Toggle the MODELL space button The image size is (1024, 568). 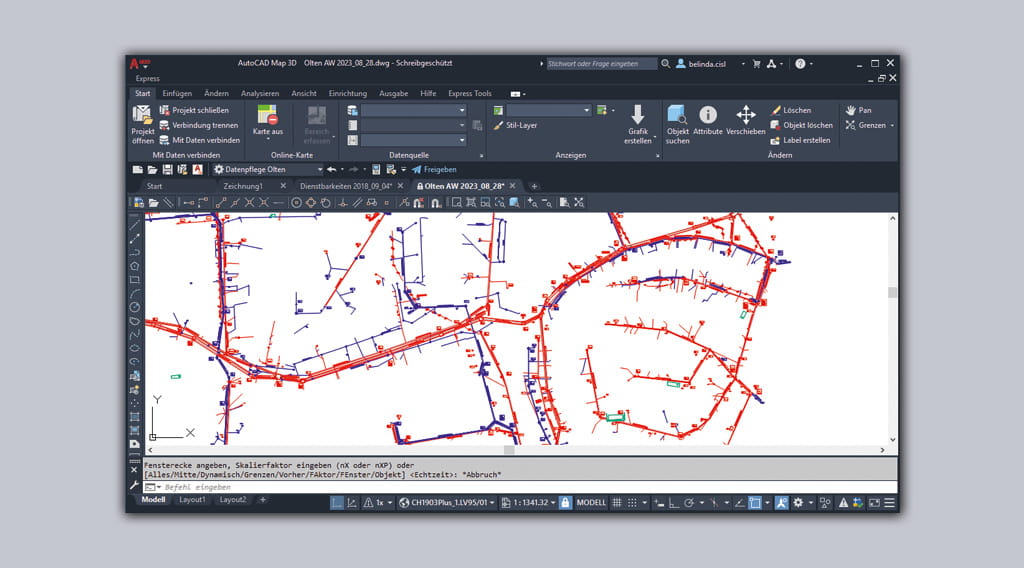(592, 502)
